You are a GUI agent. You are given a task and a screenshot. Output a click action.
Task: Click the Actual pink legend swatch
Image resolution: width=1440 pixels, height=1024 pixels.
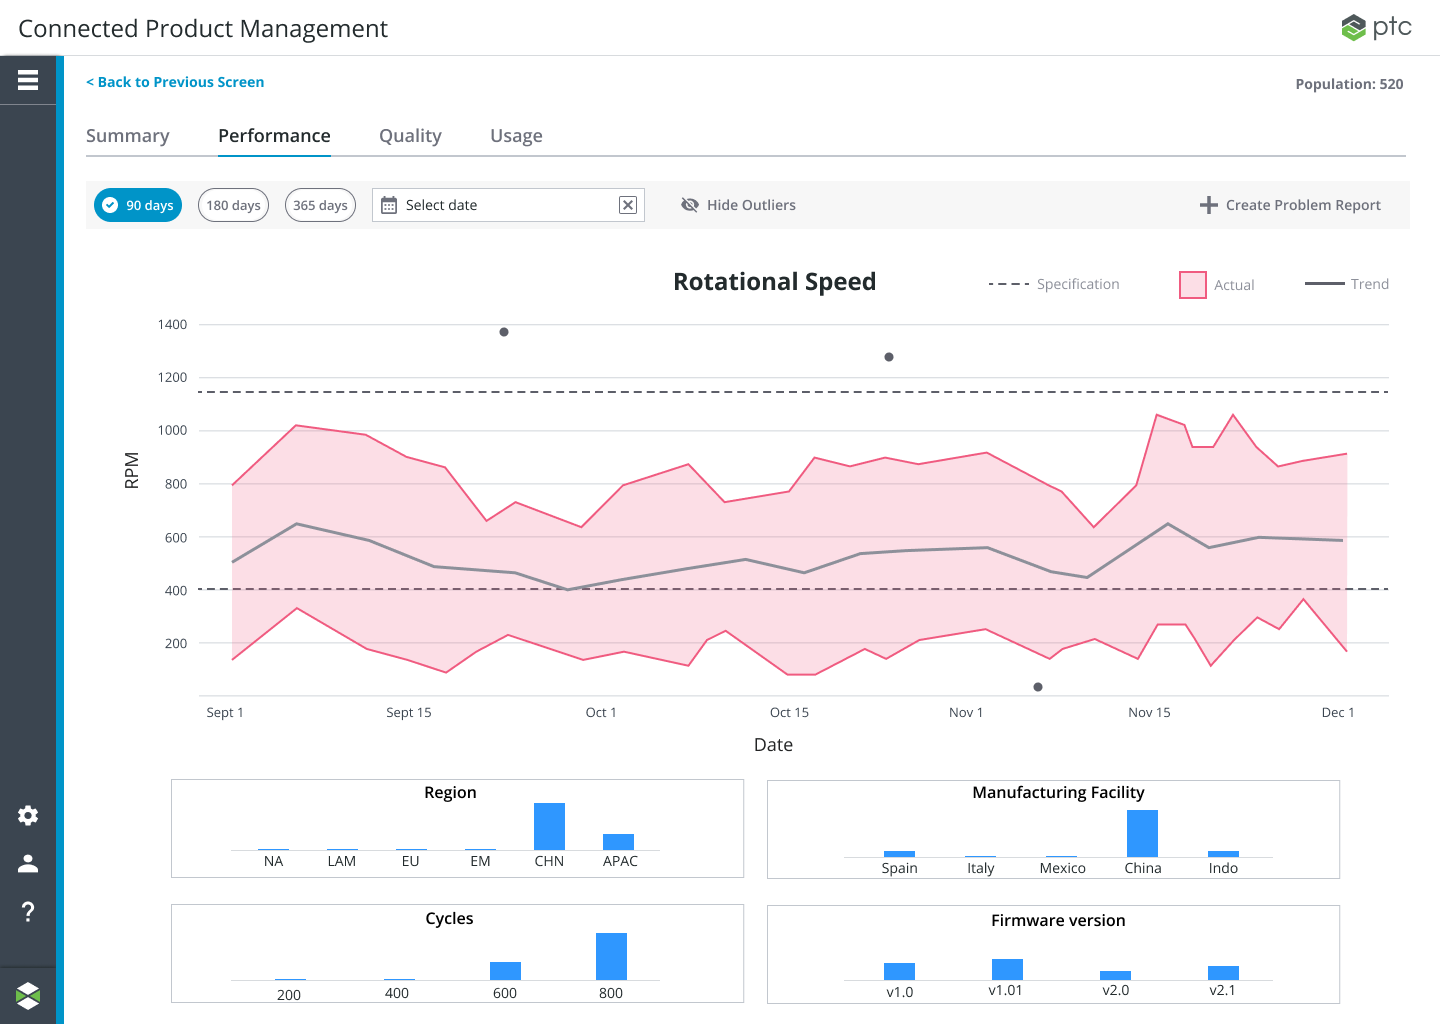[x=1193, y=285]
